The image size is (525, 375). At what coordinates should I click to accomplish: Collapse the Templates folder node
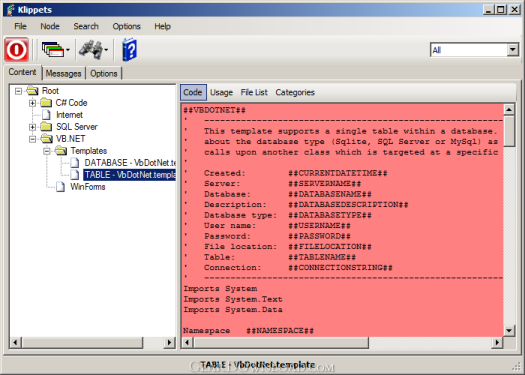47,151
